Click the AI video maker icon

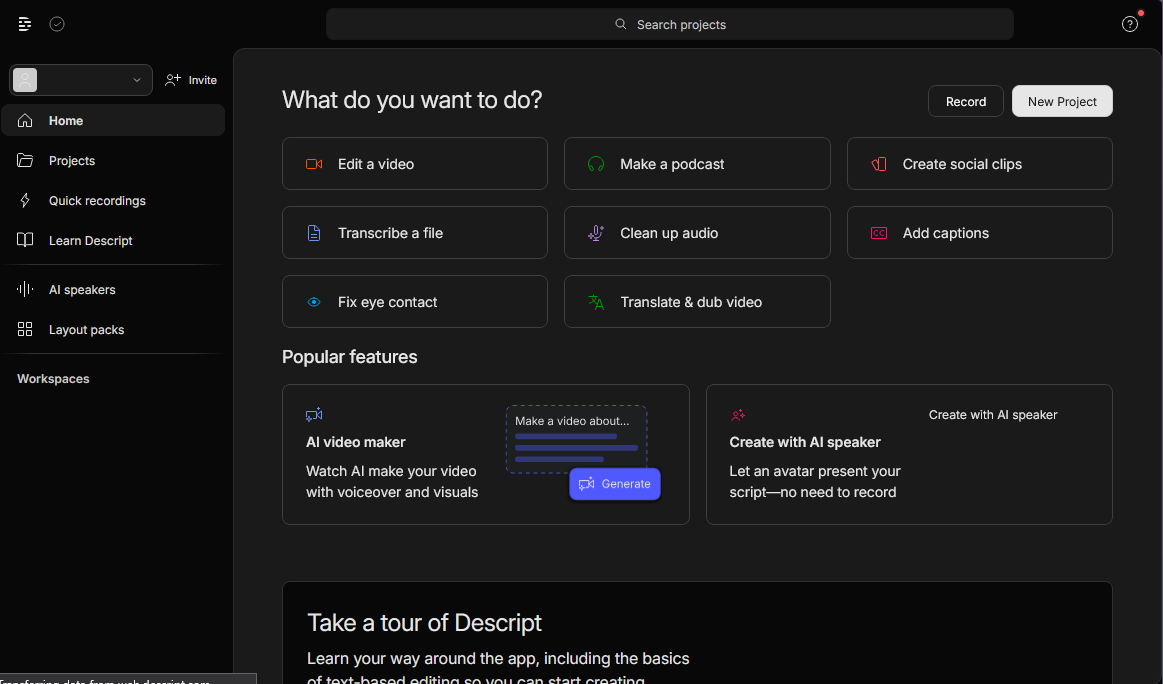click(x=314, y=415)
